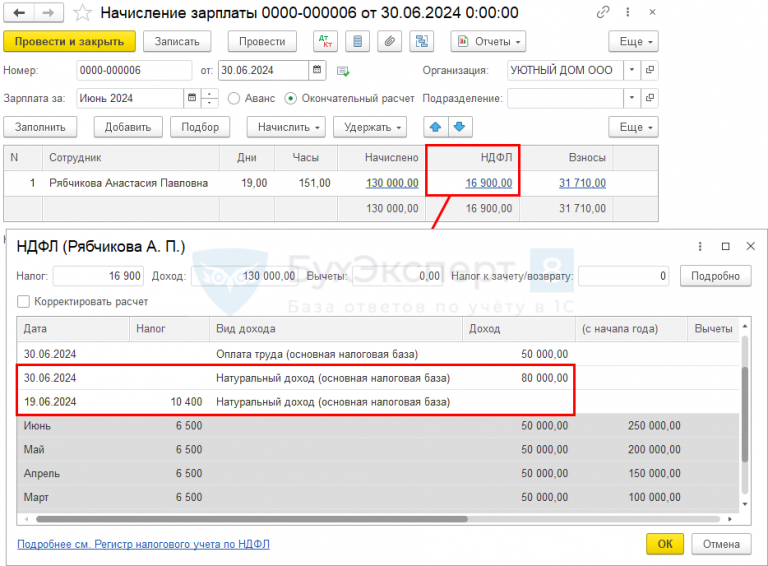Click the Подбор button
The width and height of the screenshot is (768, 566).
[x=200, y=127]
